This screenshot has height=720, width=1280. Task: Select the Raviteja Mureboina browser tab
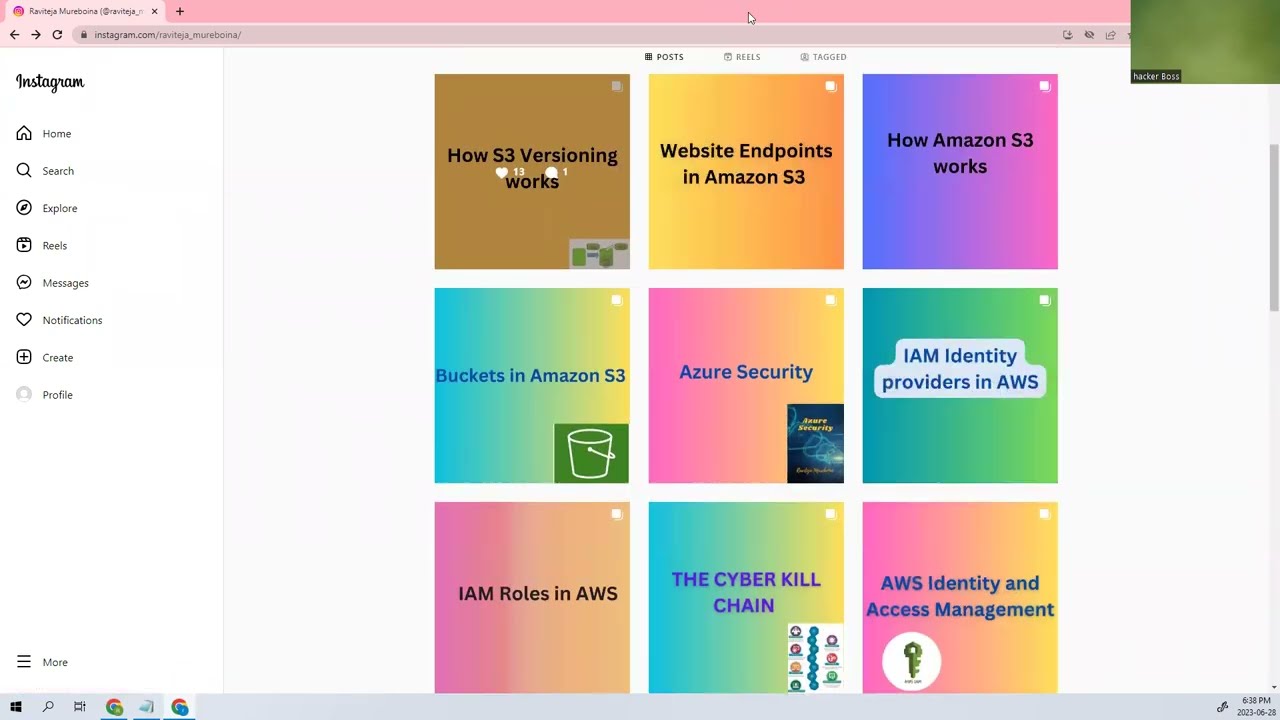click(x=86, y=11)
